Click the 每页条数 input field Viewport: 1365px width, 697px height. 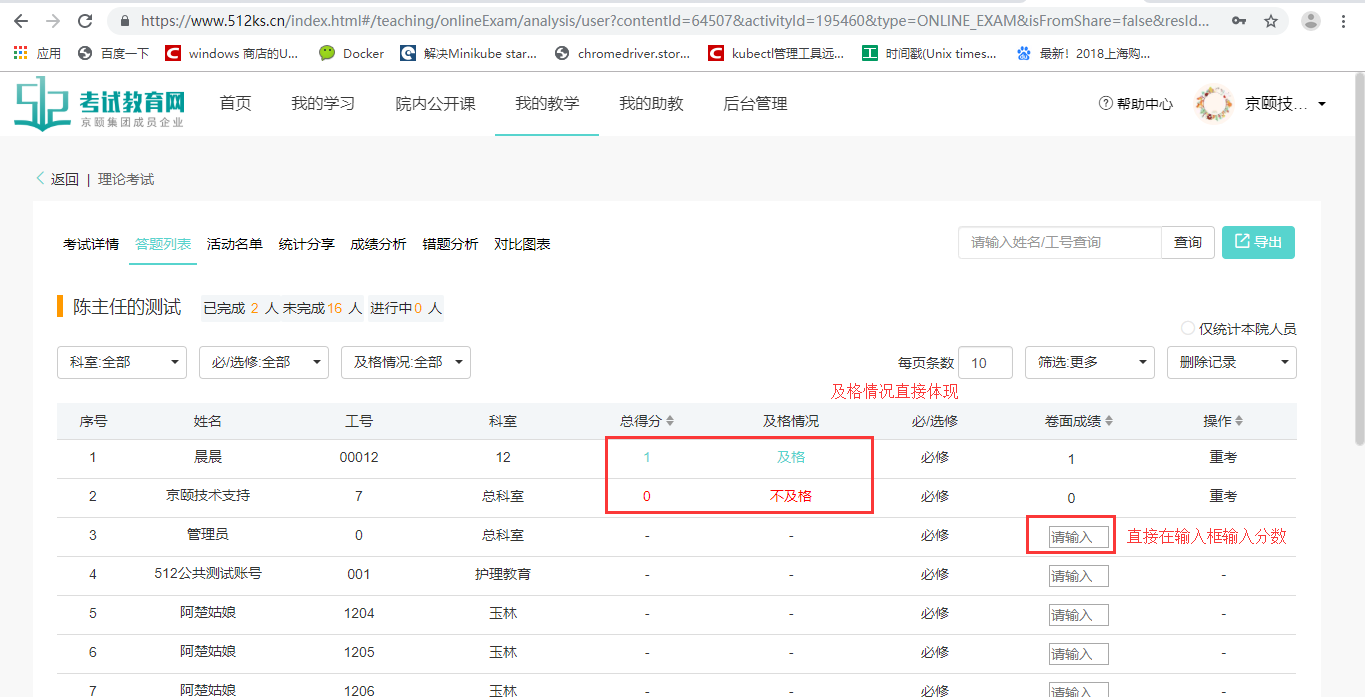(987, 362)
